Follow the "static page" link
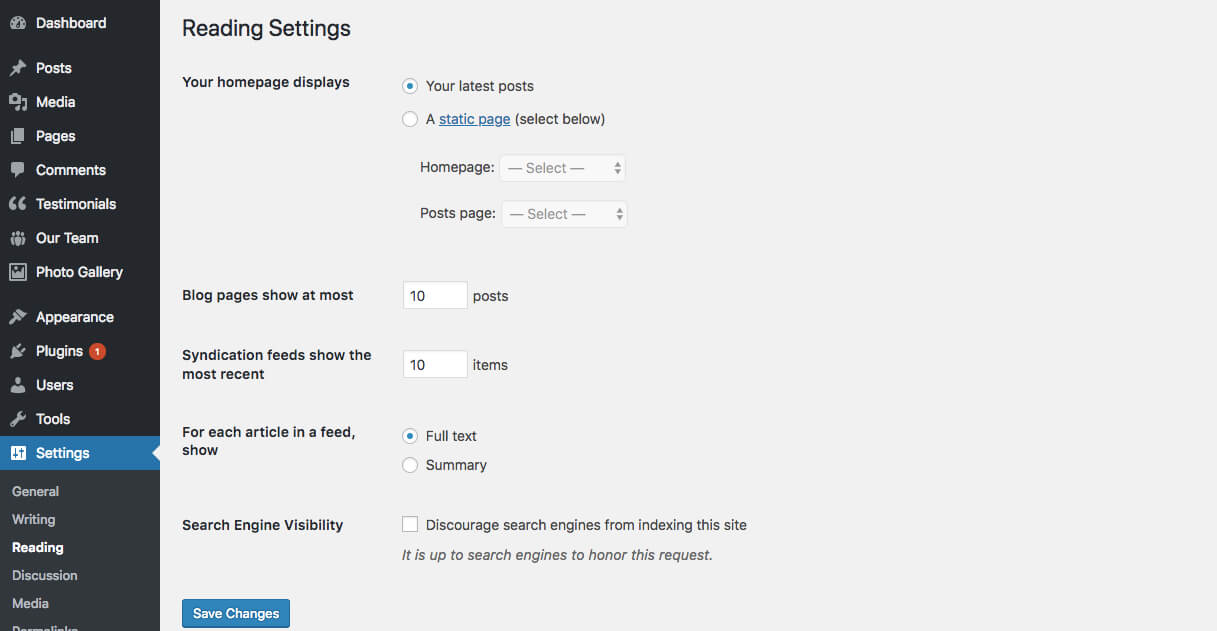This screenshot has width=1217, height=631. coord(475,119)
